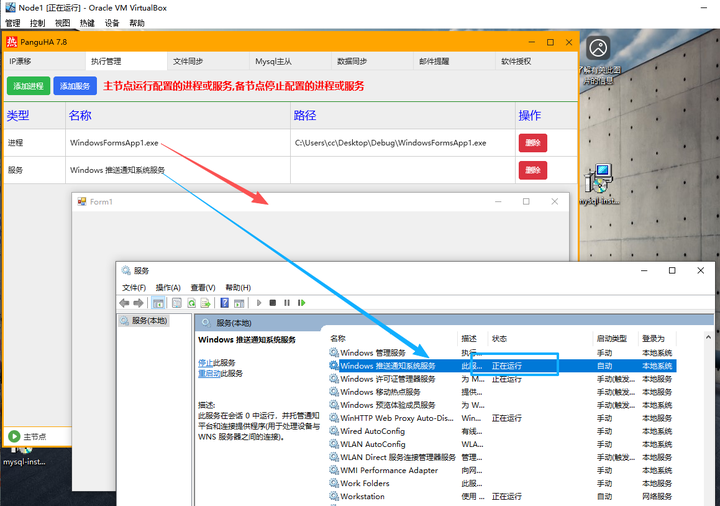Click the forward arrow in Services toolbar
This screenshot has height=506, width=720.
click(x=138, y=303)
